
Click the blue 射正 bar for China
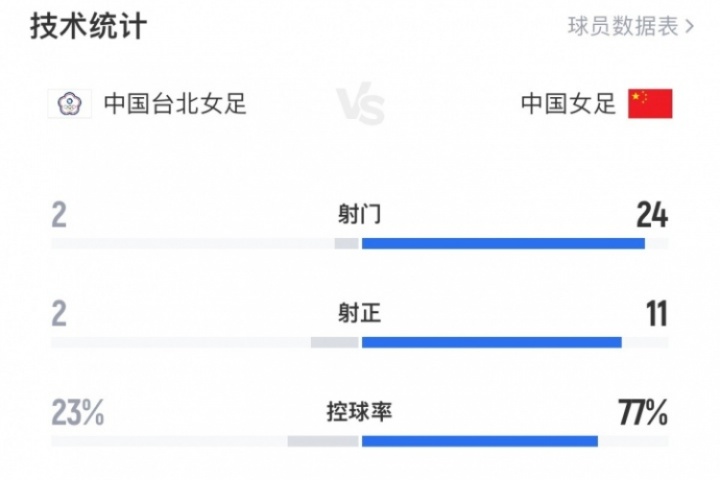pos(492,342)
